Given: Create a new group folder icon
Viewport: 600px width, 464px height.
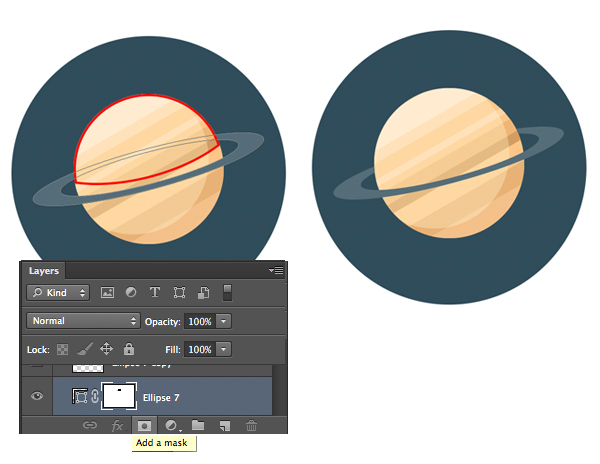Looking at the screenshot, I should point(198,425).
